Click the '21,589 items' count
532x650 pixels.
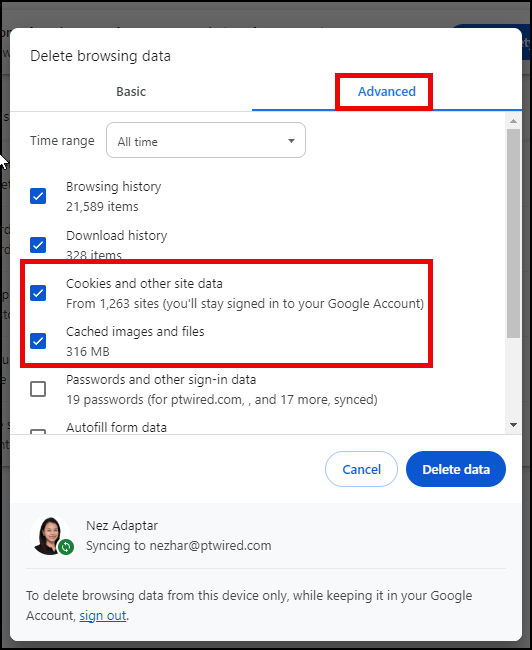[102, 206]
